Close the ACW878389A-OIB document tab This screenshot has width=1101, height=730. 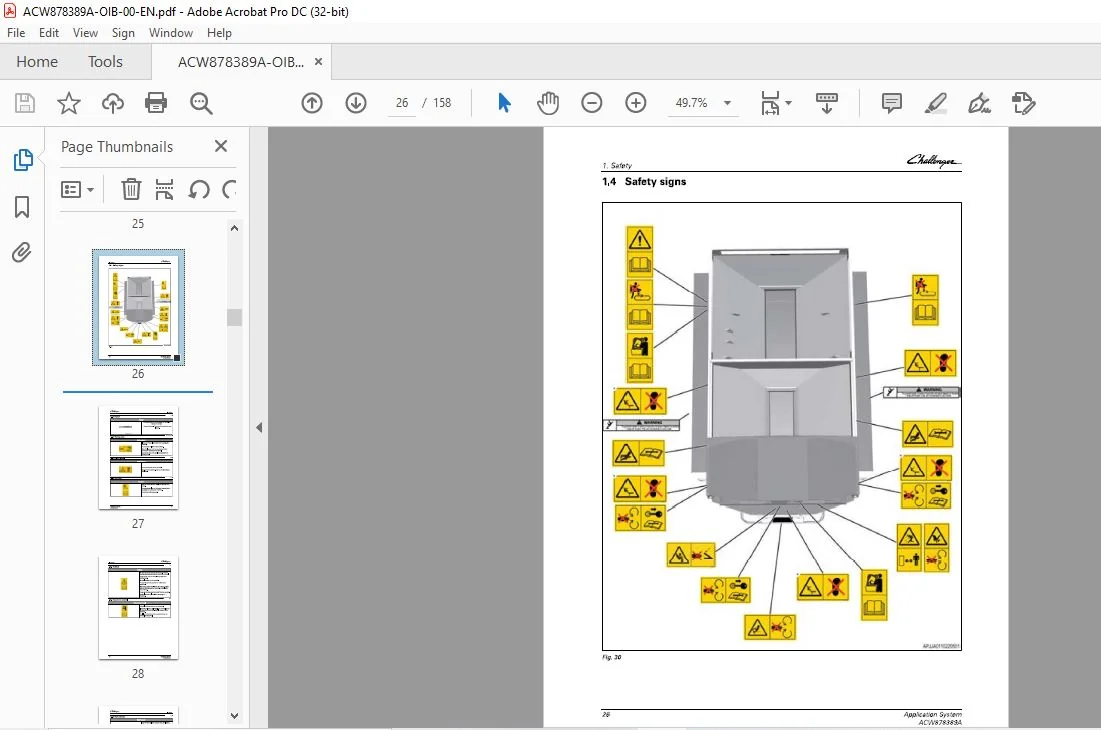tap(318, 62)
